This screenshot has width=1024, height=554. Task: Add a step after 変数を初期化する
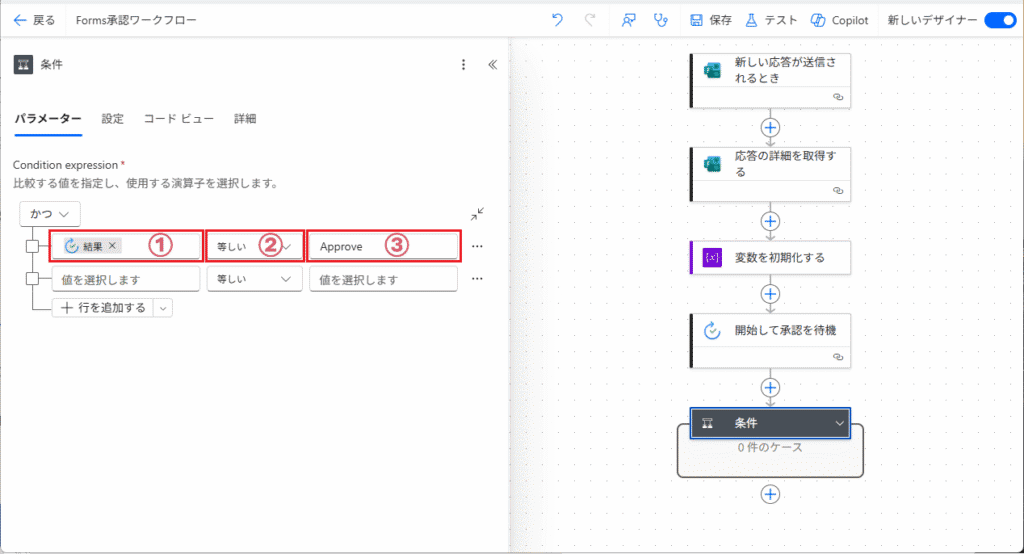click(x=770, y=294)
